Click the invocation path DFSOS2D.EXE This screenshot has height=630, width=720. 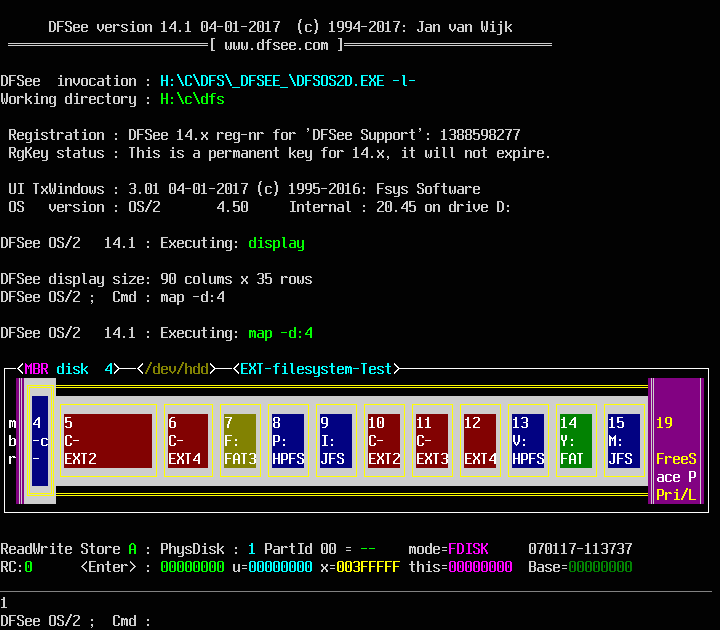[288, 81]
